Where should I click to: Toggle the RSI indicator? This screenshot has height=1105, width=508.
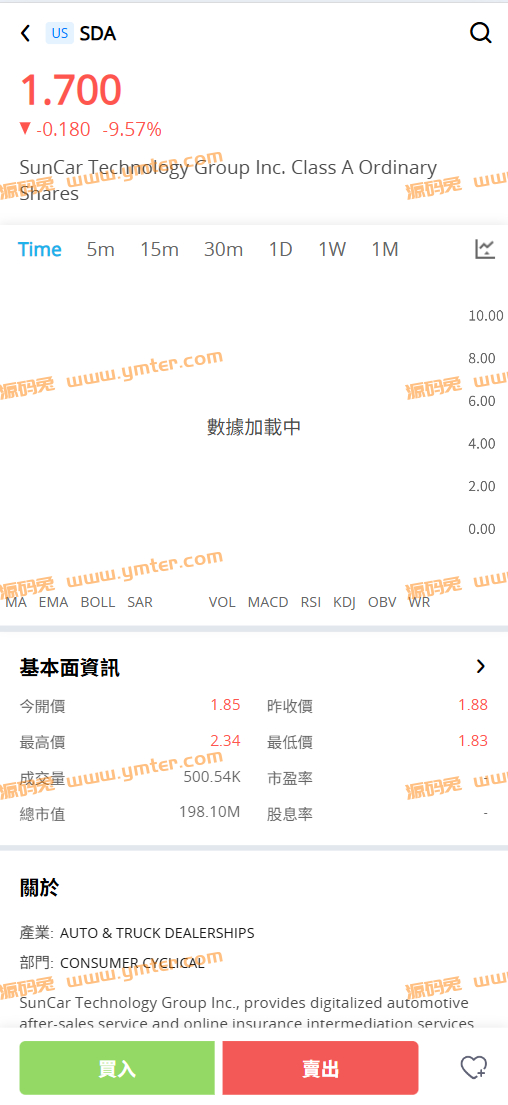(x=311, y=603)
